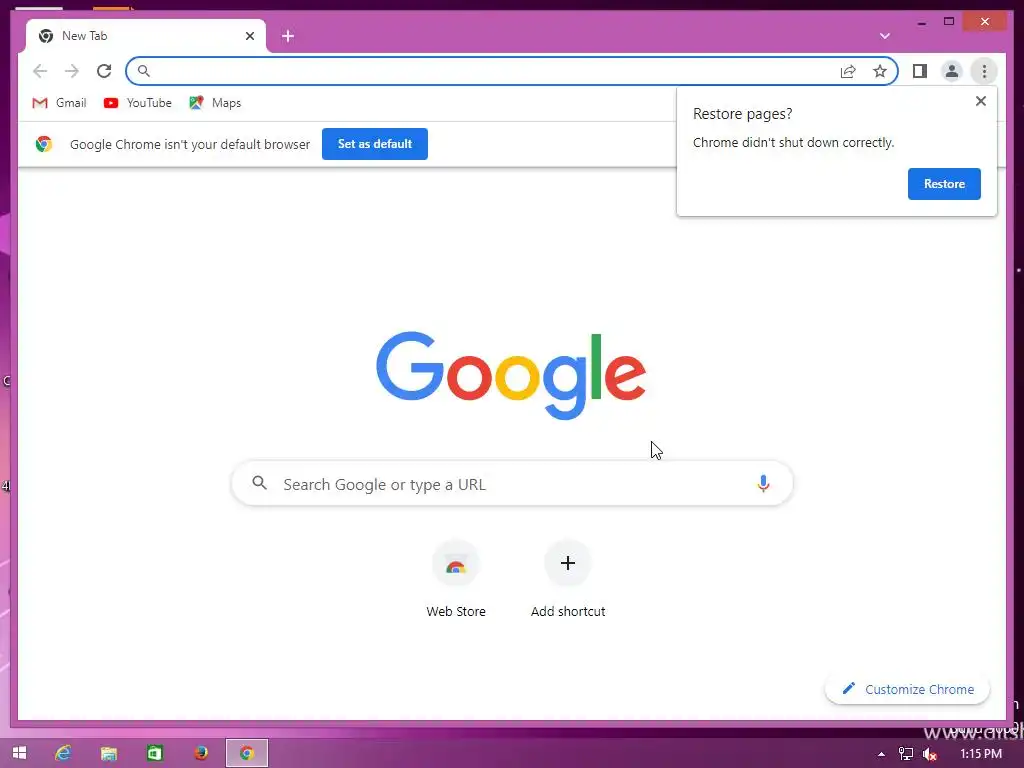The width and height of the screenshot is (1024, 768).
Task: Show hidden system tray icons
Action: click(x=881, y=754)
